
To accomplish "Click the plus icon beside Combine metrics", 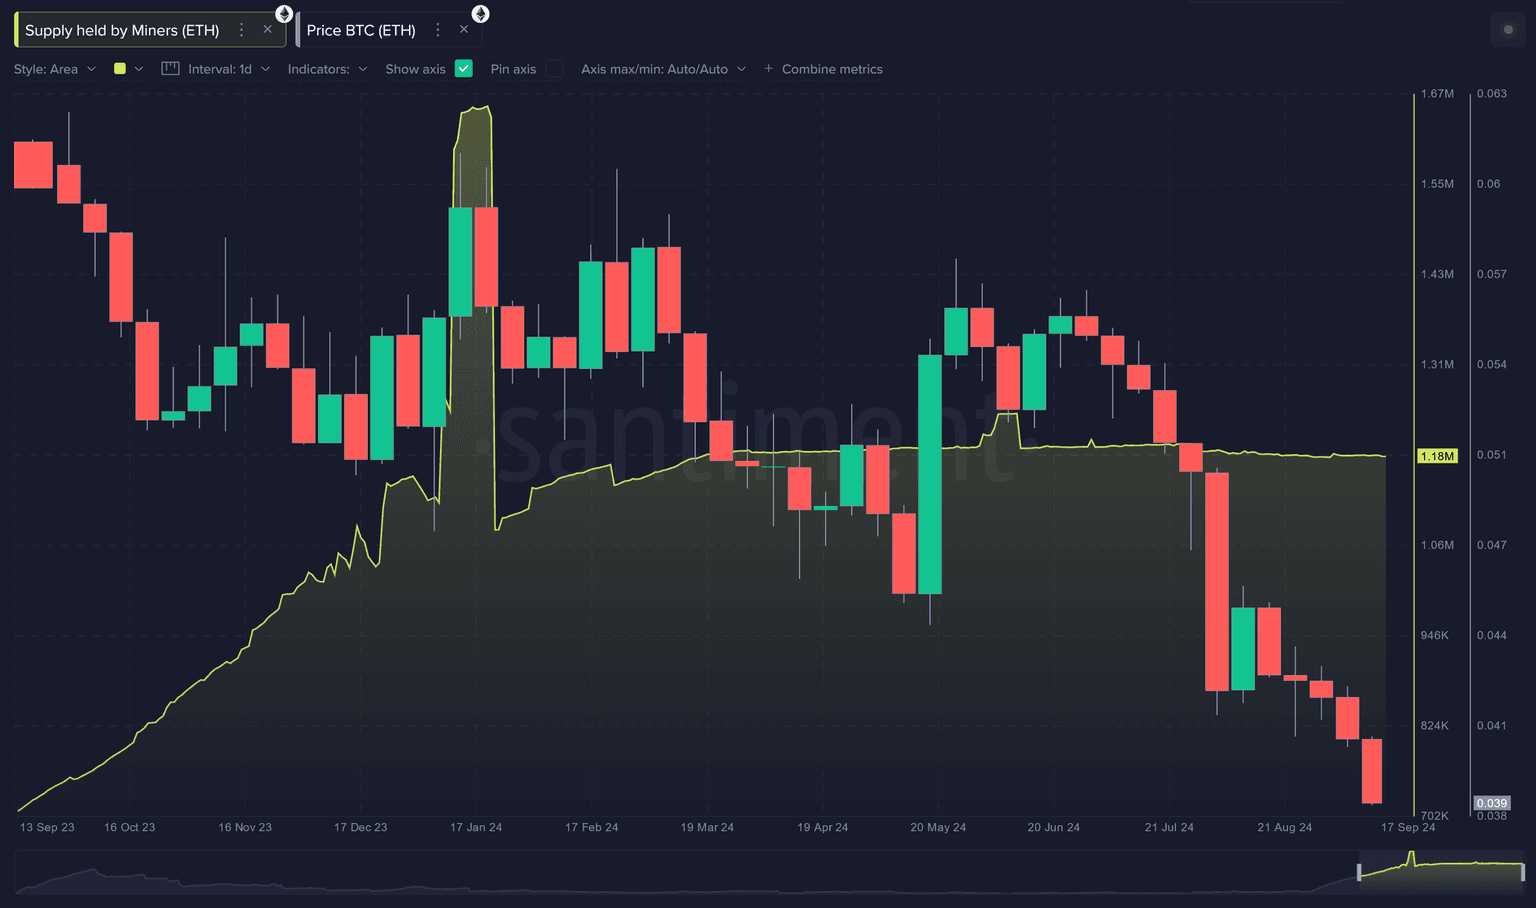I will 768,69.
